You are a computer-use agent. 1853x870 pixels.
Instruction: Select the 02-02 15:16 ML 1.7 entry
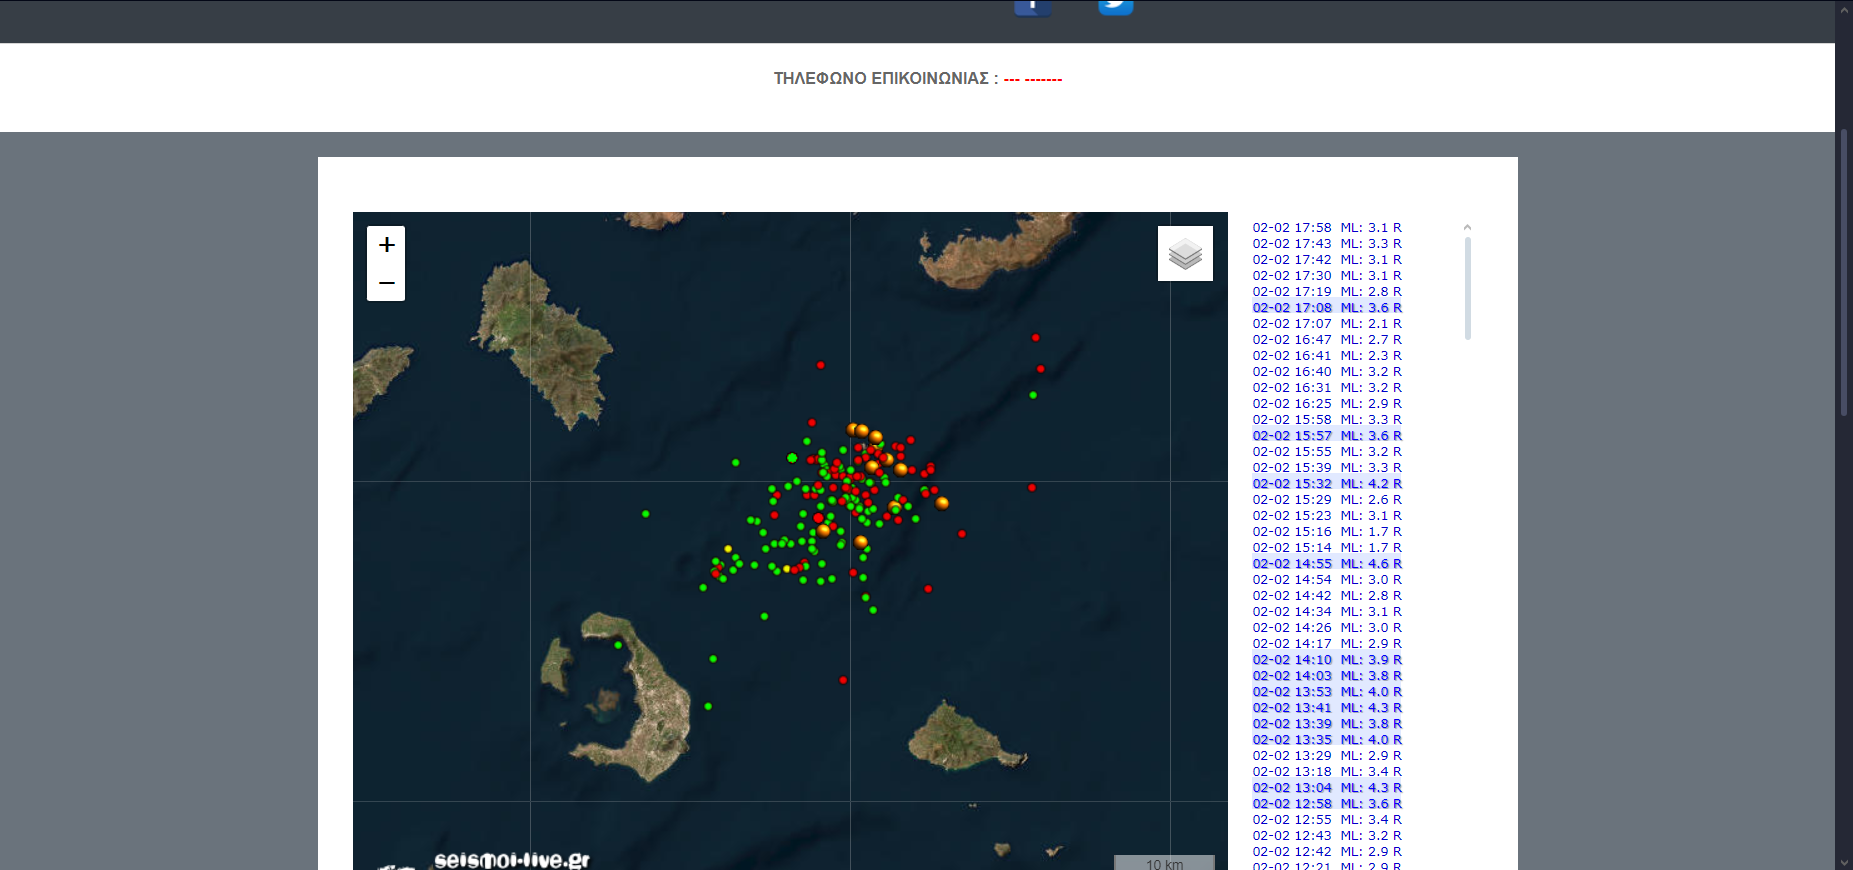point(1327,532)
